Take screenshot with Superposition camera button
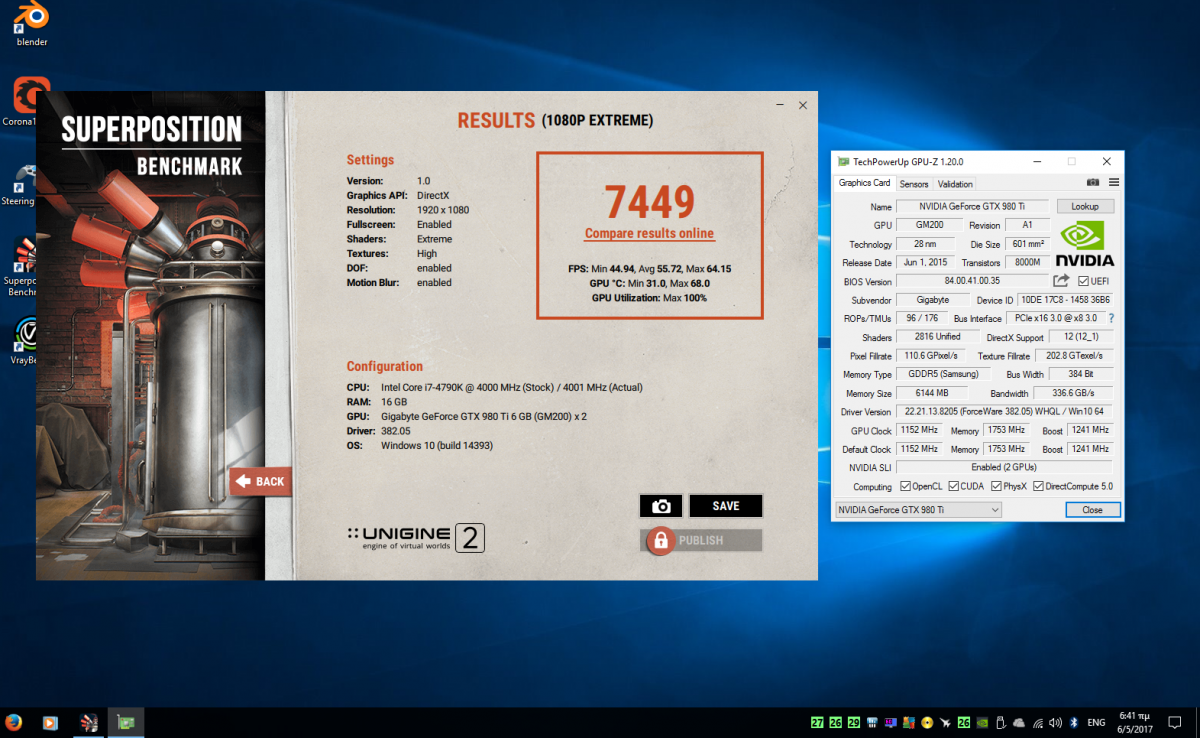 661,506
